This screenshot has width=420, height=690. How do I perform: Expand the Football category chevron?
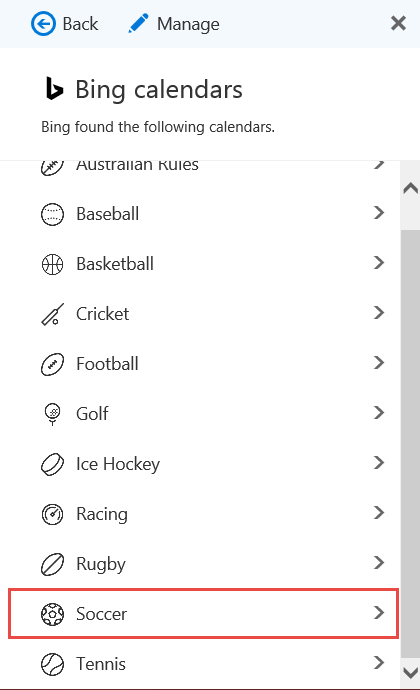(379, 363)
